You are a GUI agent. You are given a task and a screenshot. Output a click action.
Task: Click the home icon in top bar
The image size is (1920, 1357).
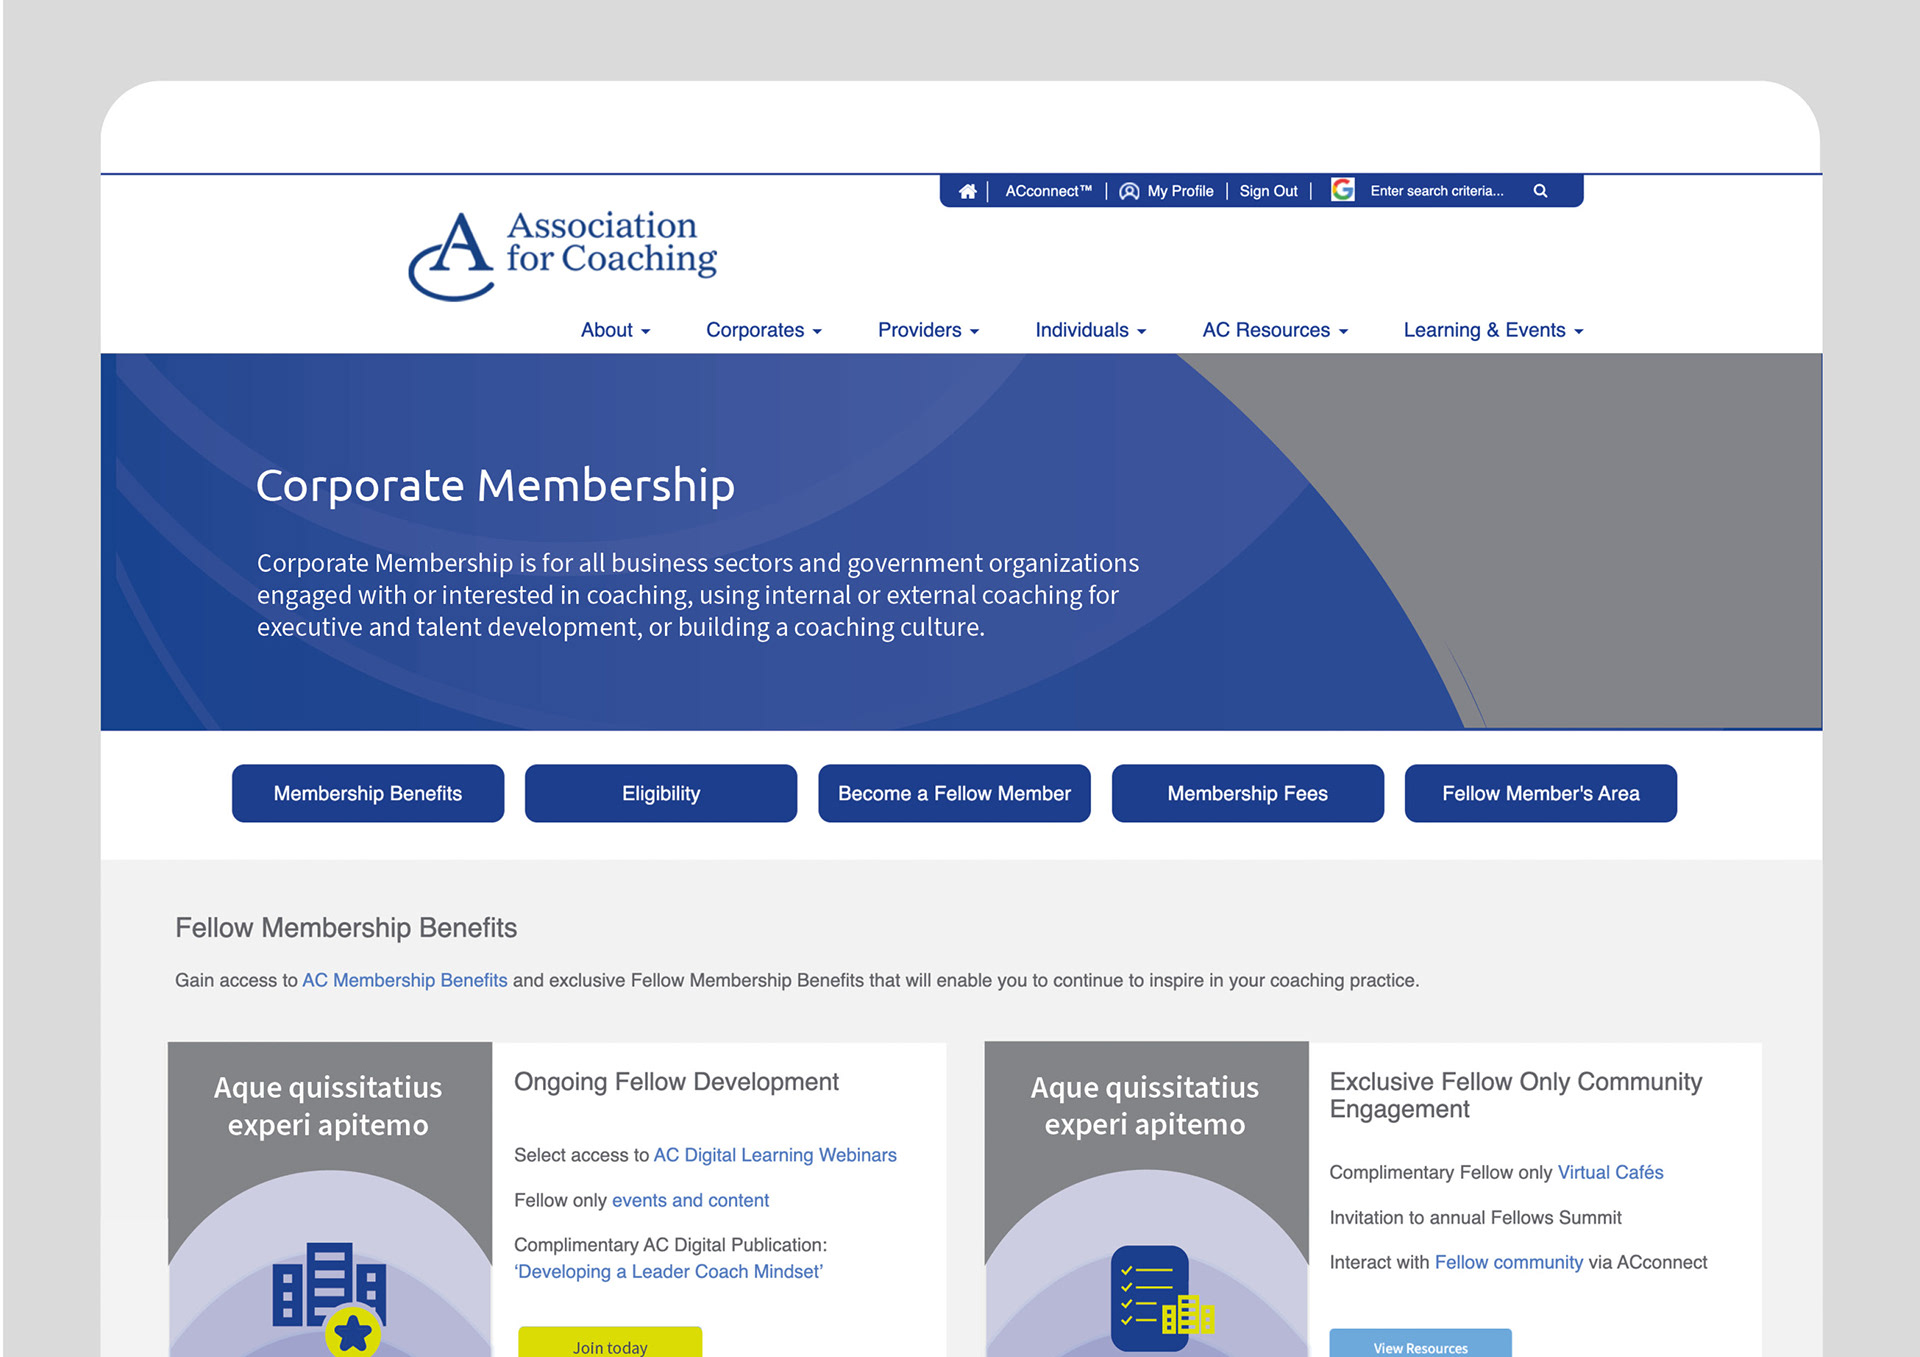tap(967, 191)
